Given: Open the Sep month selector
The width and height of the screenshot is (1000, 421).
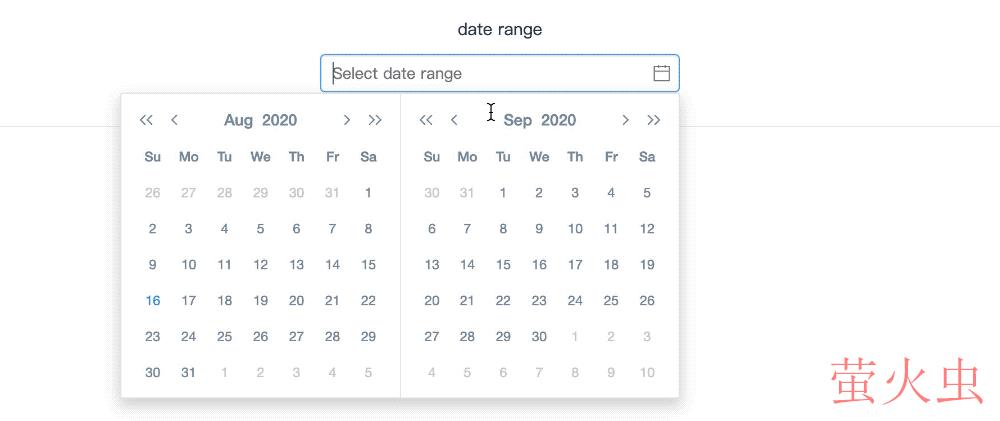Looking at the screenshot, I should click(518, 120).
